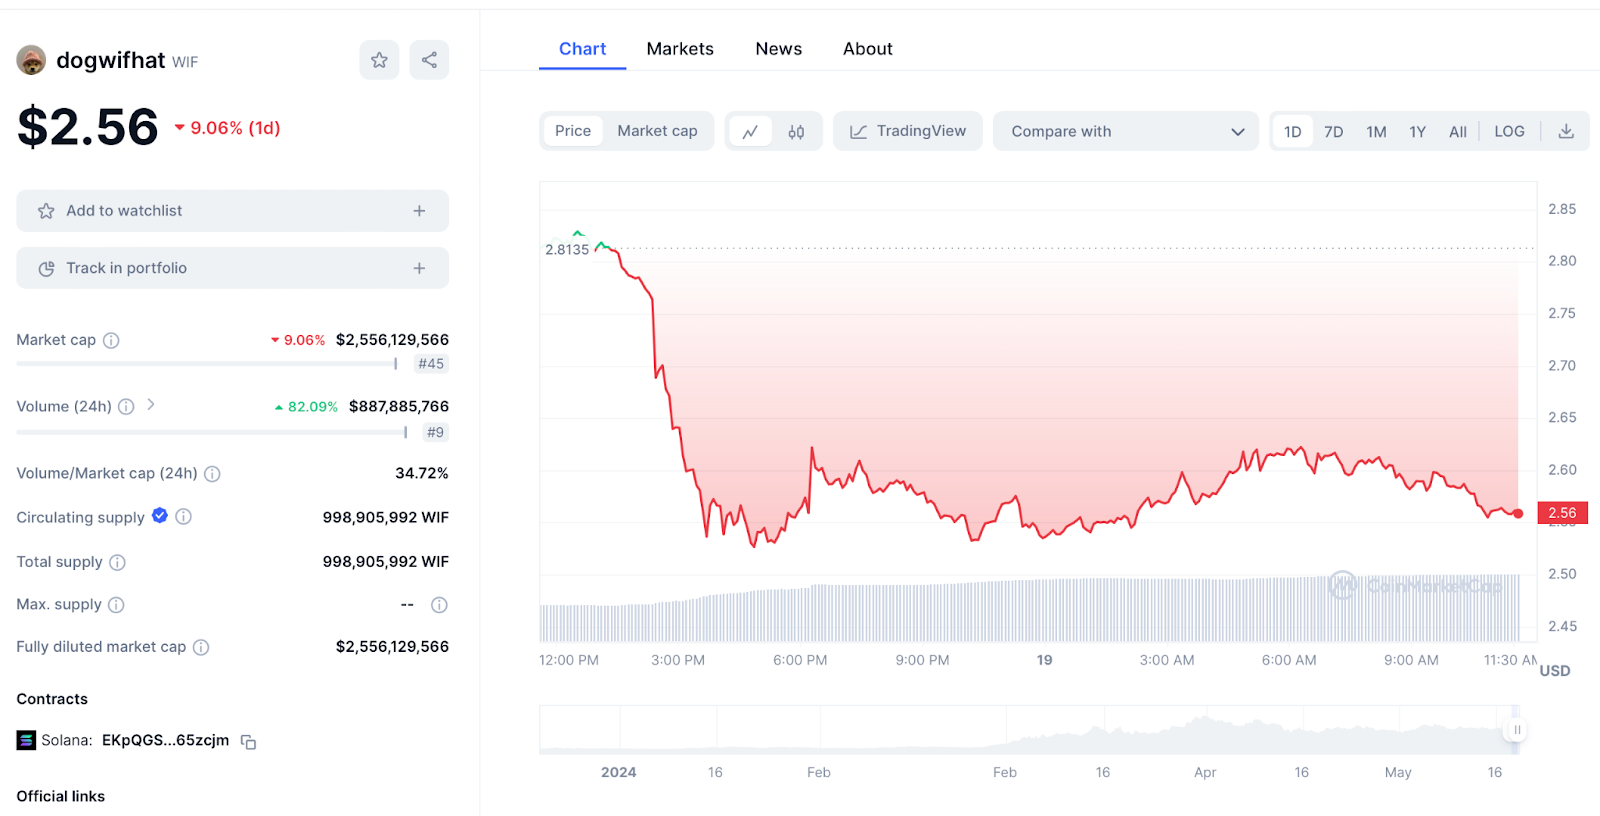The height and width of the screenshot is (816, 1600).
Task: Open the Max. supply info icon
Action: (x=116, y=605)
